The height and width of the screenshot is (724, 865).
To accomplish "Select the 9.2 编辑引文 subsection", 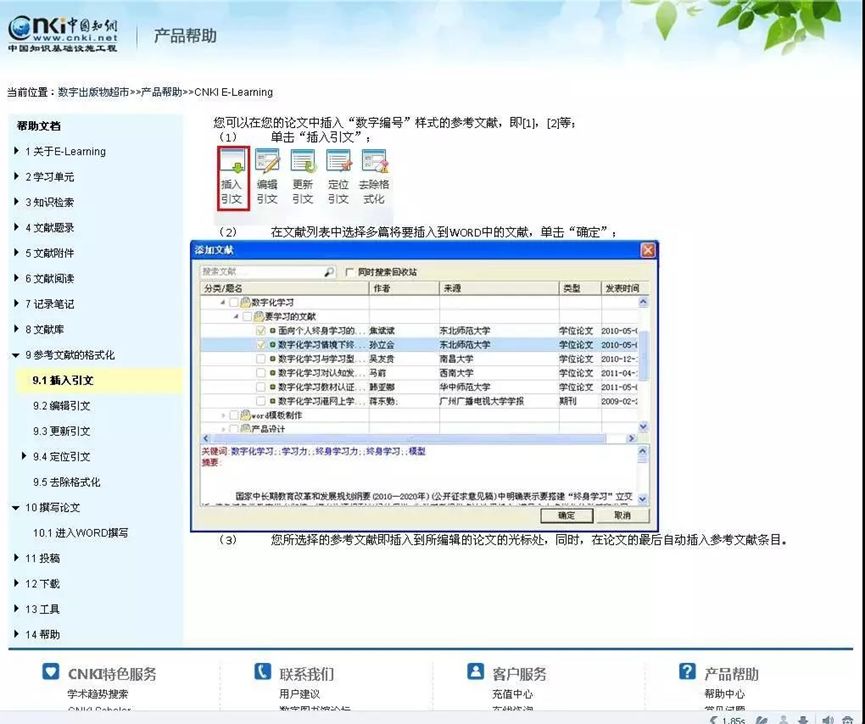I will point(61,406).
